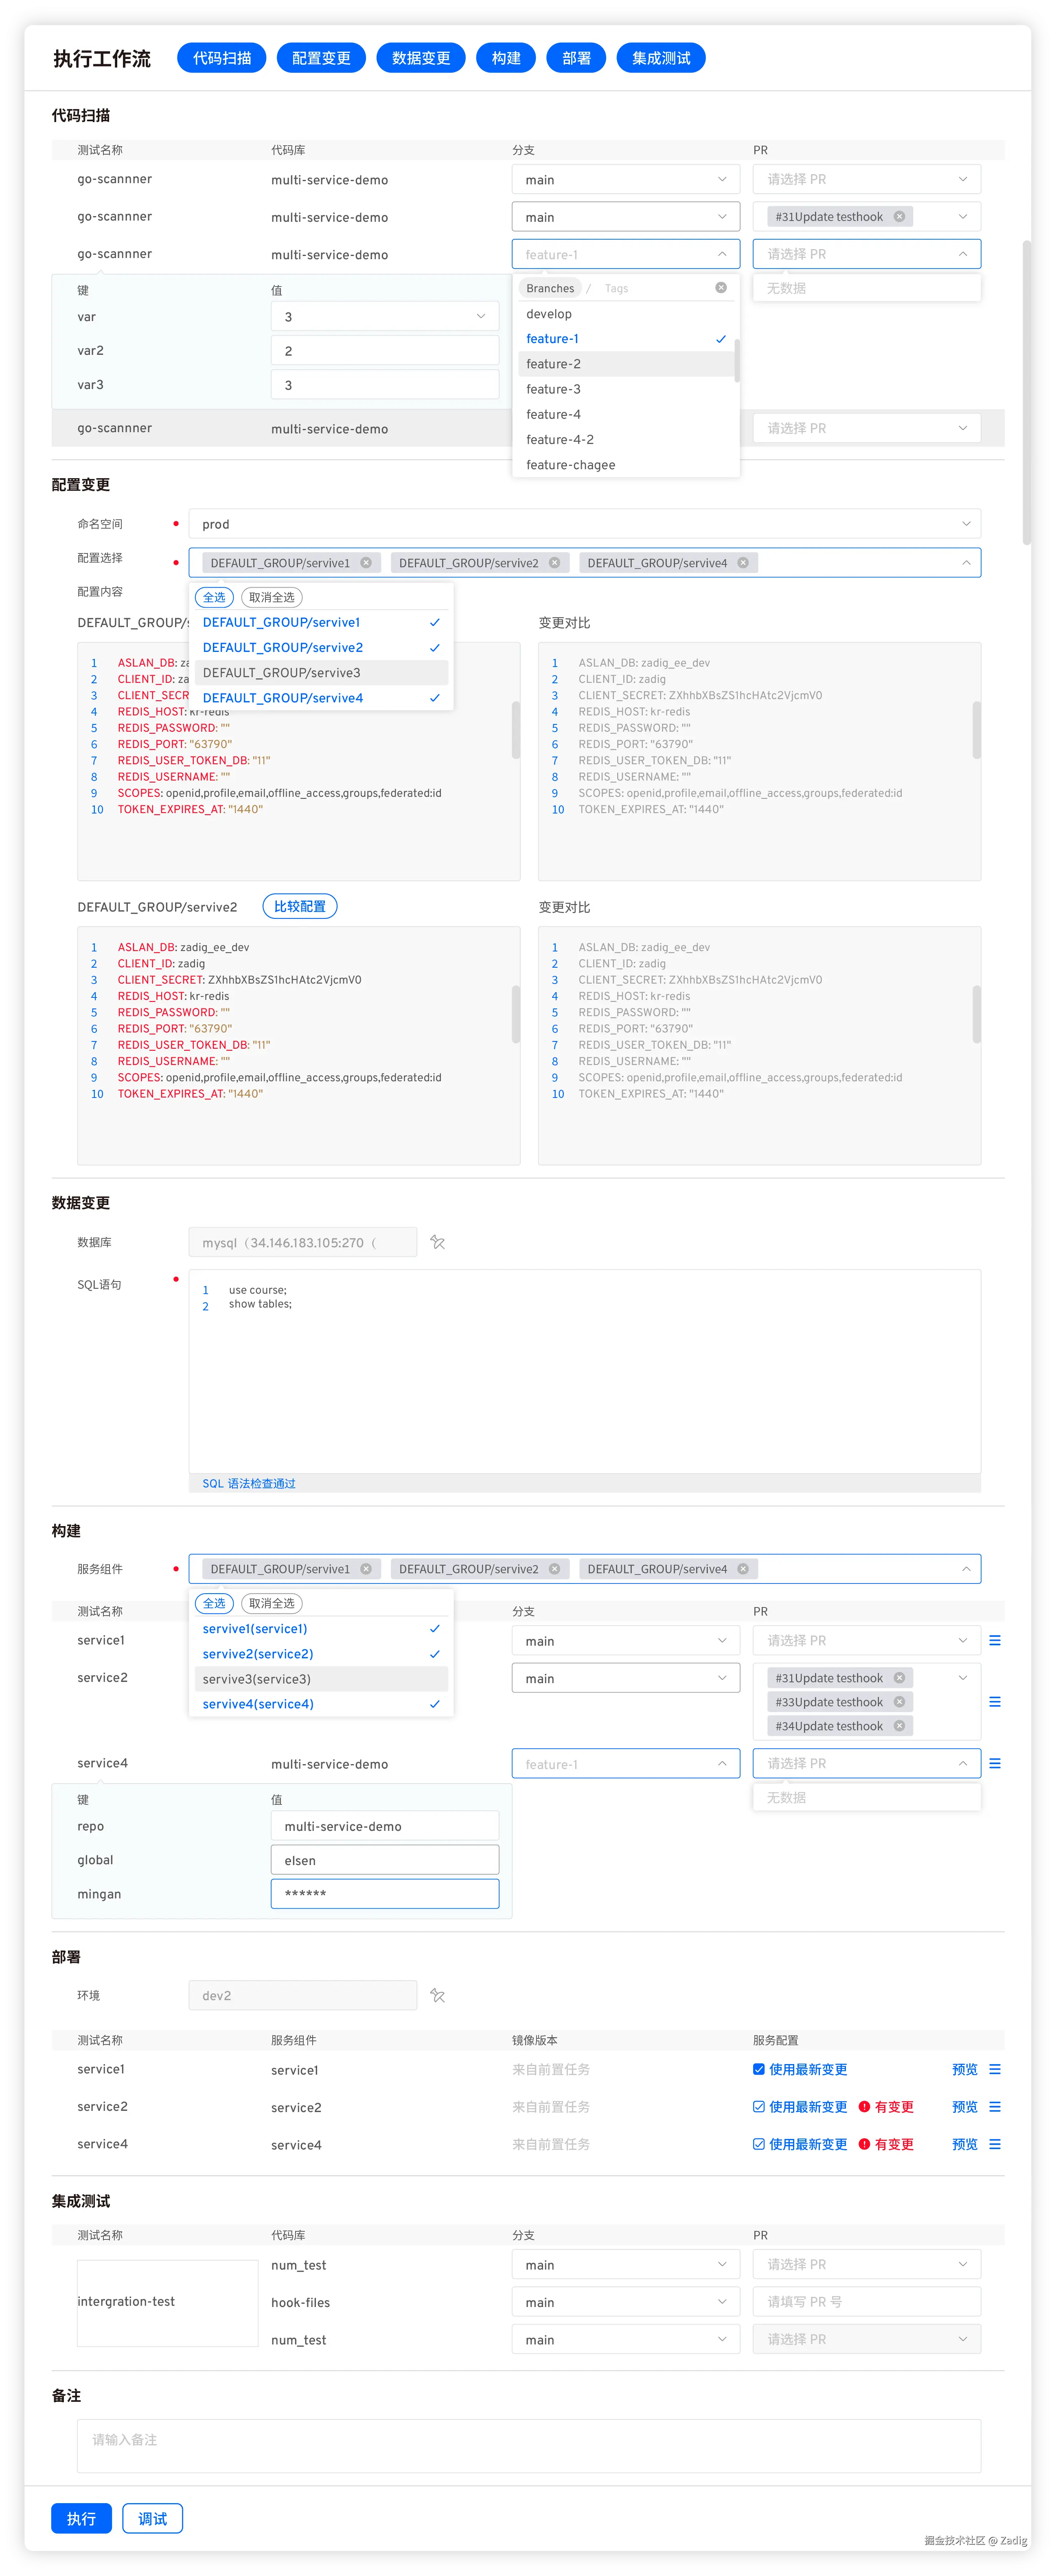Click the icon beside the mysql database field
This screenshot has width=1056, height=2576.
coord(437,1242)
